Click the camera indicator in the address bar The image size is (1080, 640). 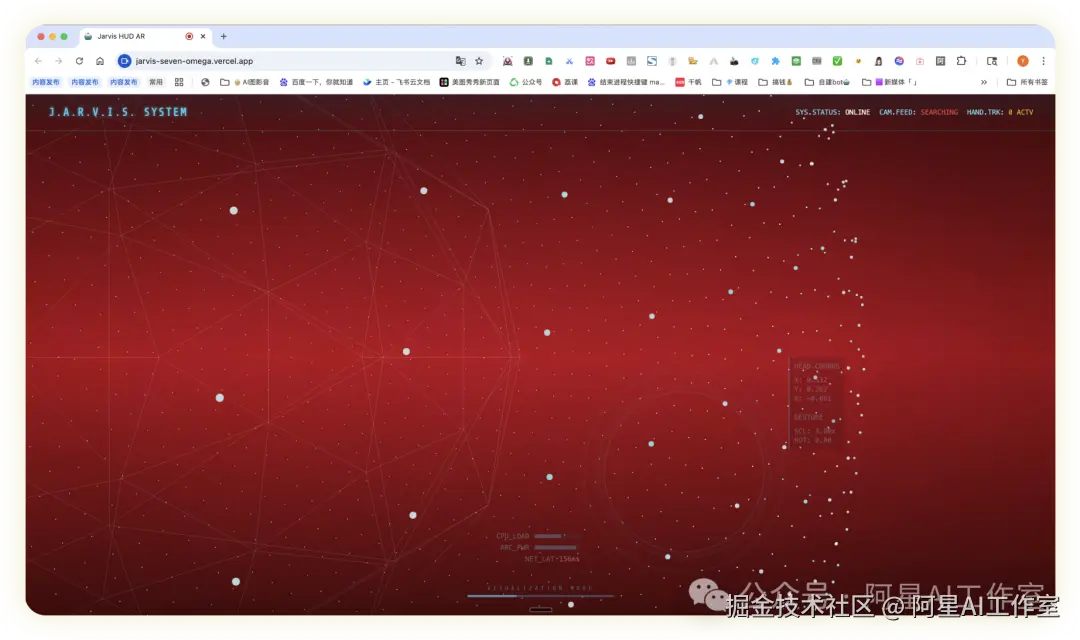[124, 61]
